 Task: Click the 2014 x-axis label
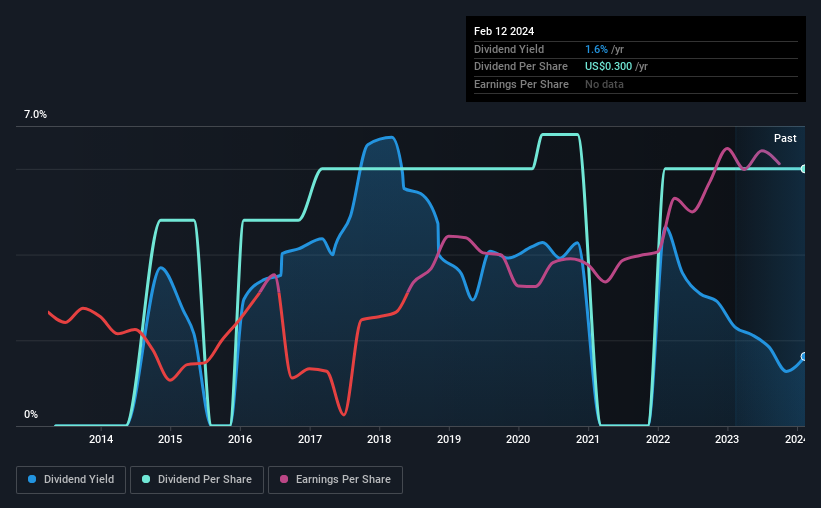tap(101, 439)
